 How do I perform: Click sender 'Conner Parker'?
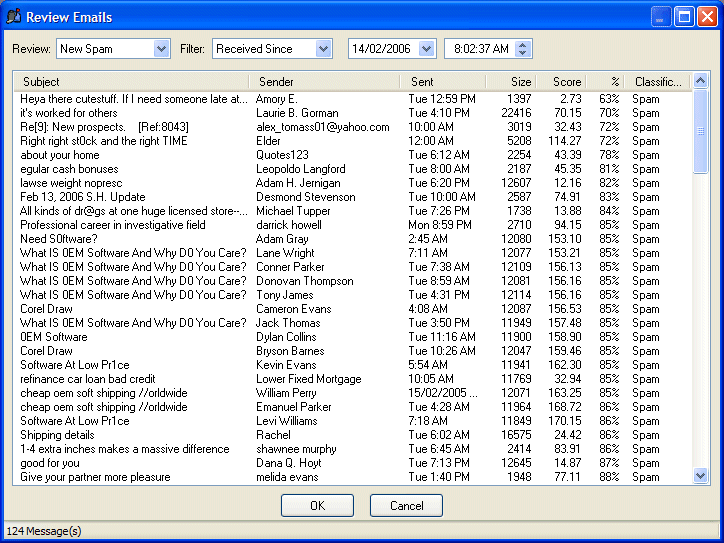tap(290, 267)
